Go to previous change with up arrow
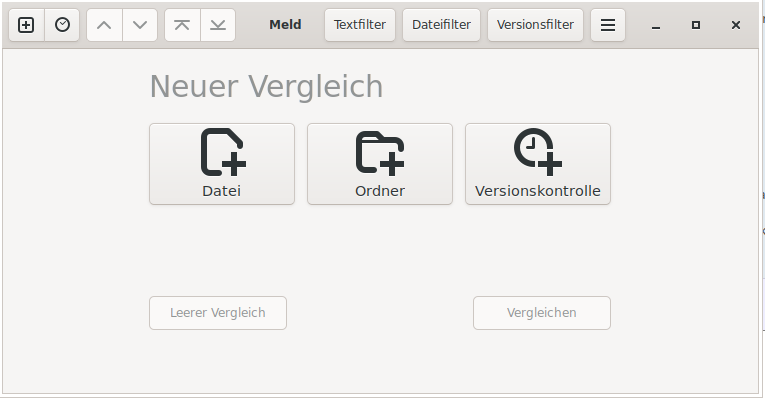Viewport: 765px width, 400px height. pyautogui.click(x=104, y=25)
